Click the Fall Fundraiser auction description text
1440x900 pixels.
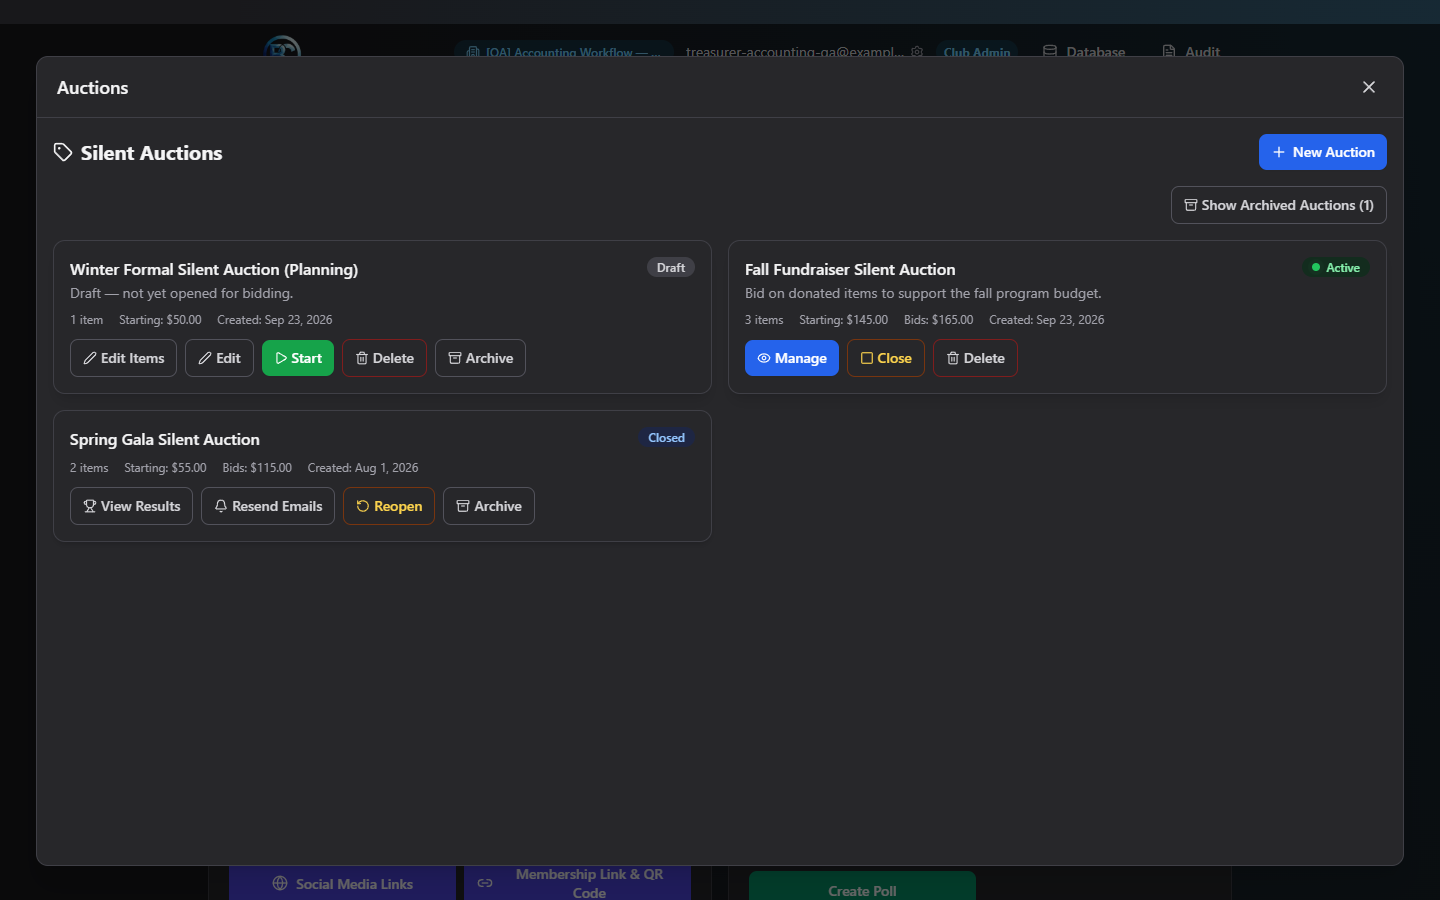point(923,293)
